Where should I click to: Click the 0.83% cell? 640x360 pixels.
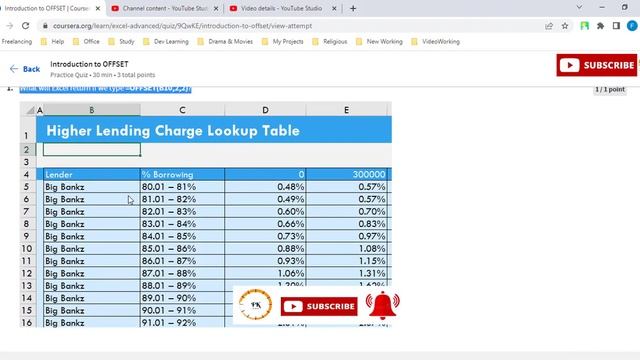coord(347,224)
